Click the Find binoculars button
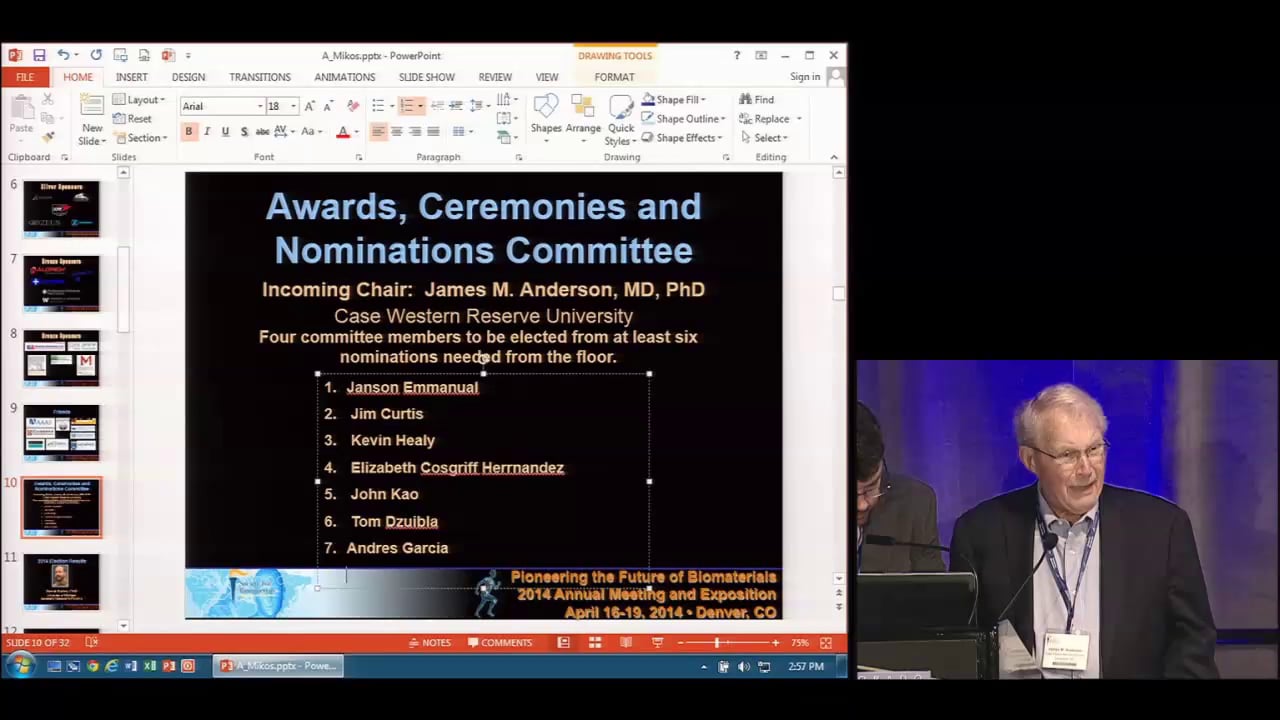The width and height of the screenshot is (1280, 720). 756,99
